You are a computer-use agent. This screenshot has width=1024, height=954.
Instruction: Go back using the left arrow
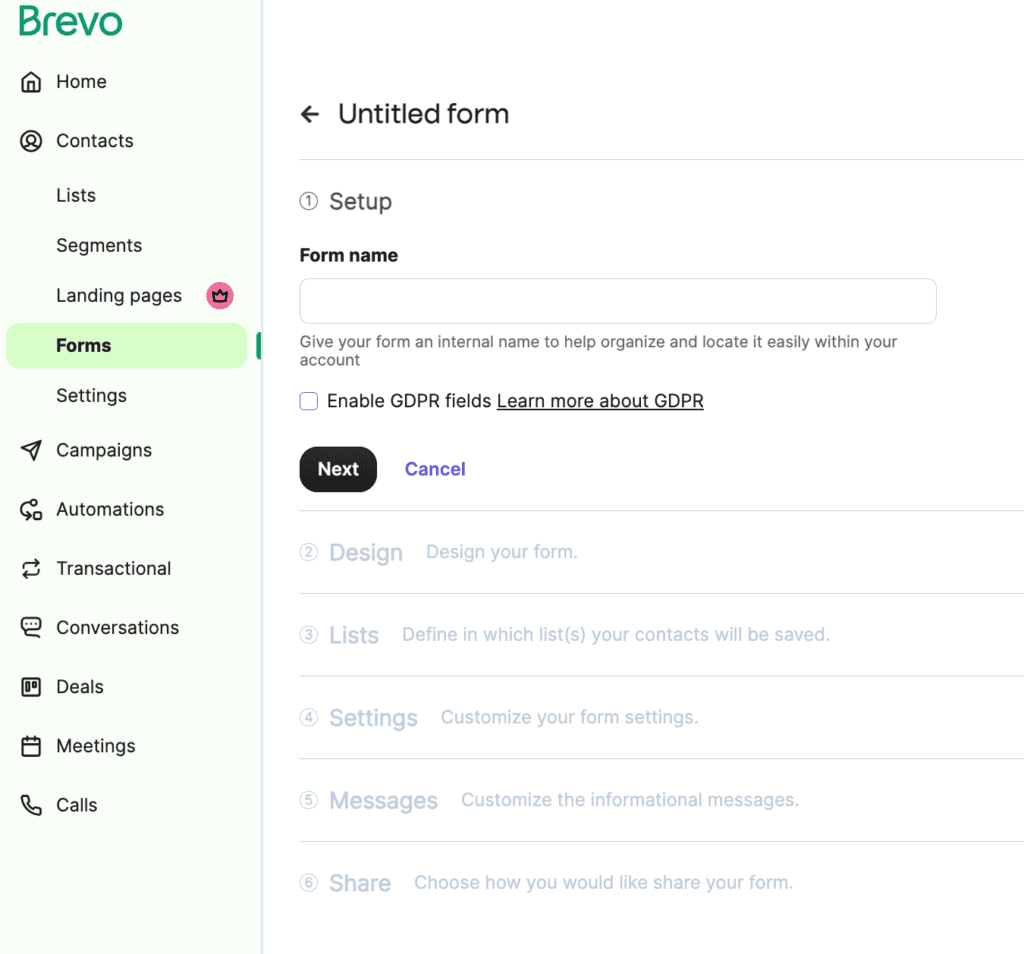point(310,114)
